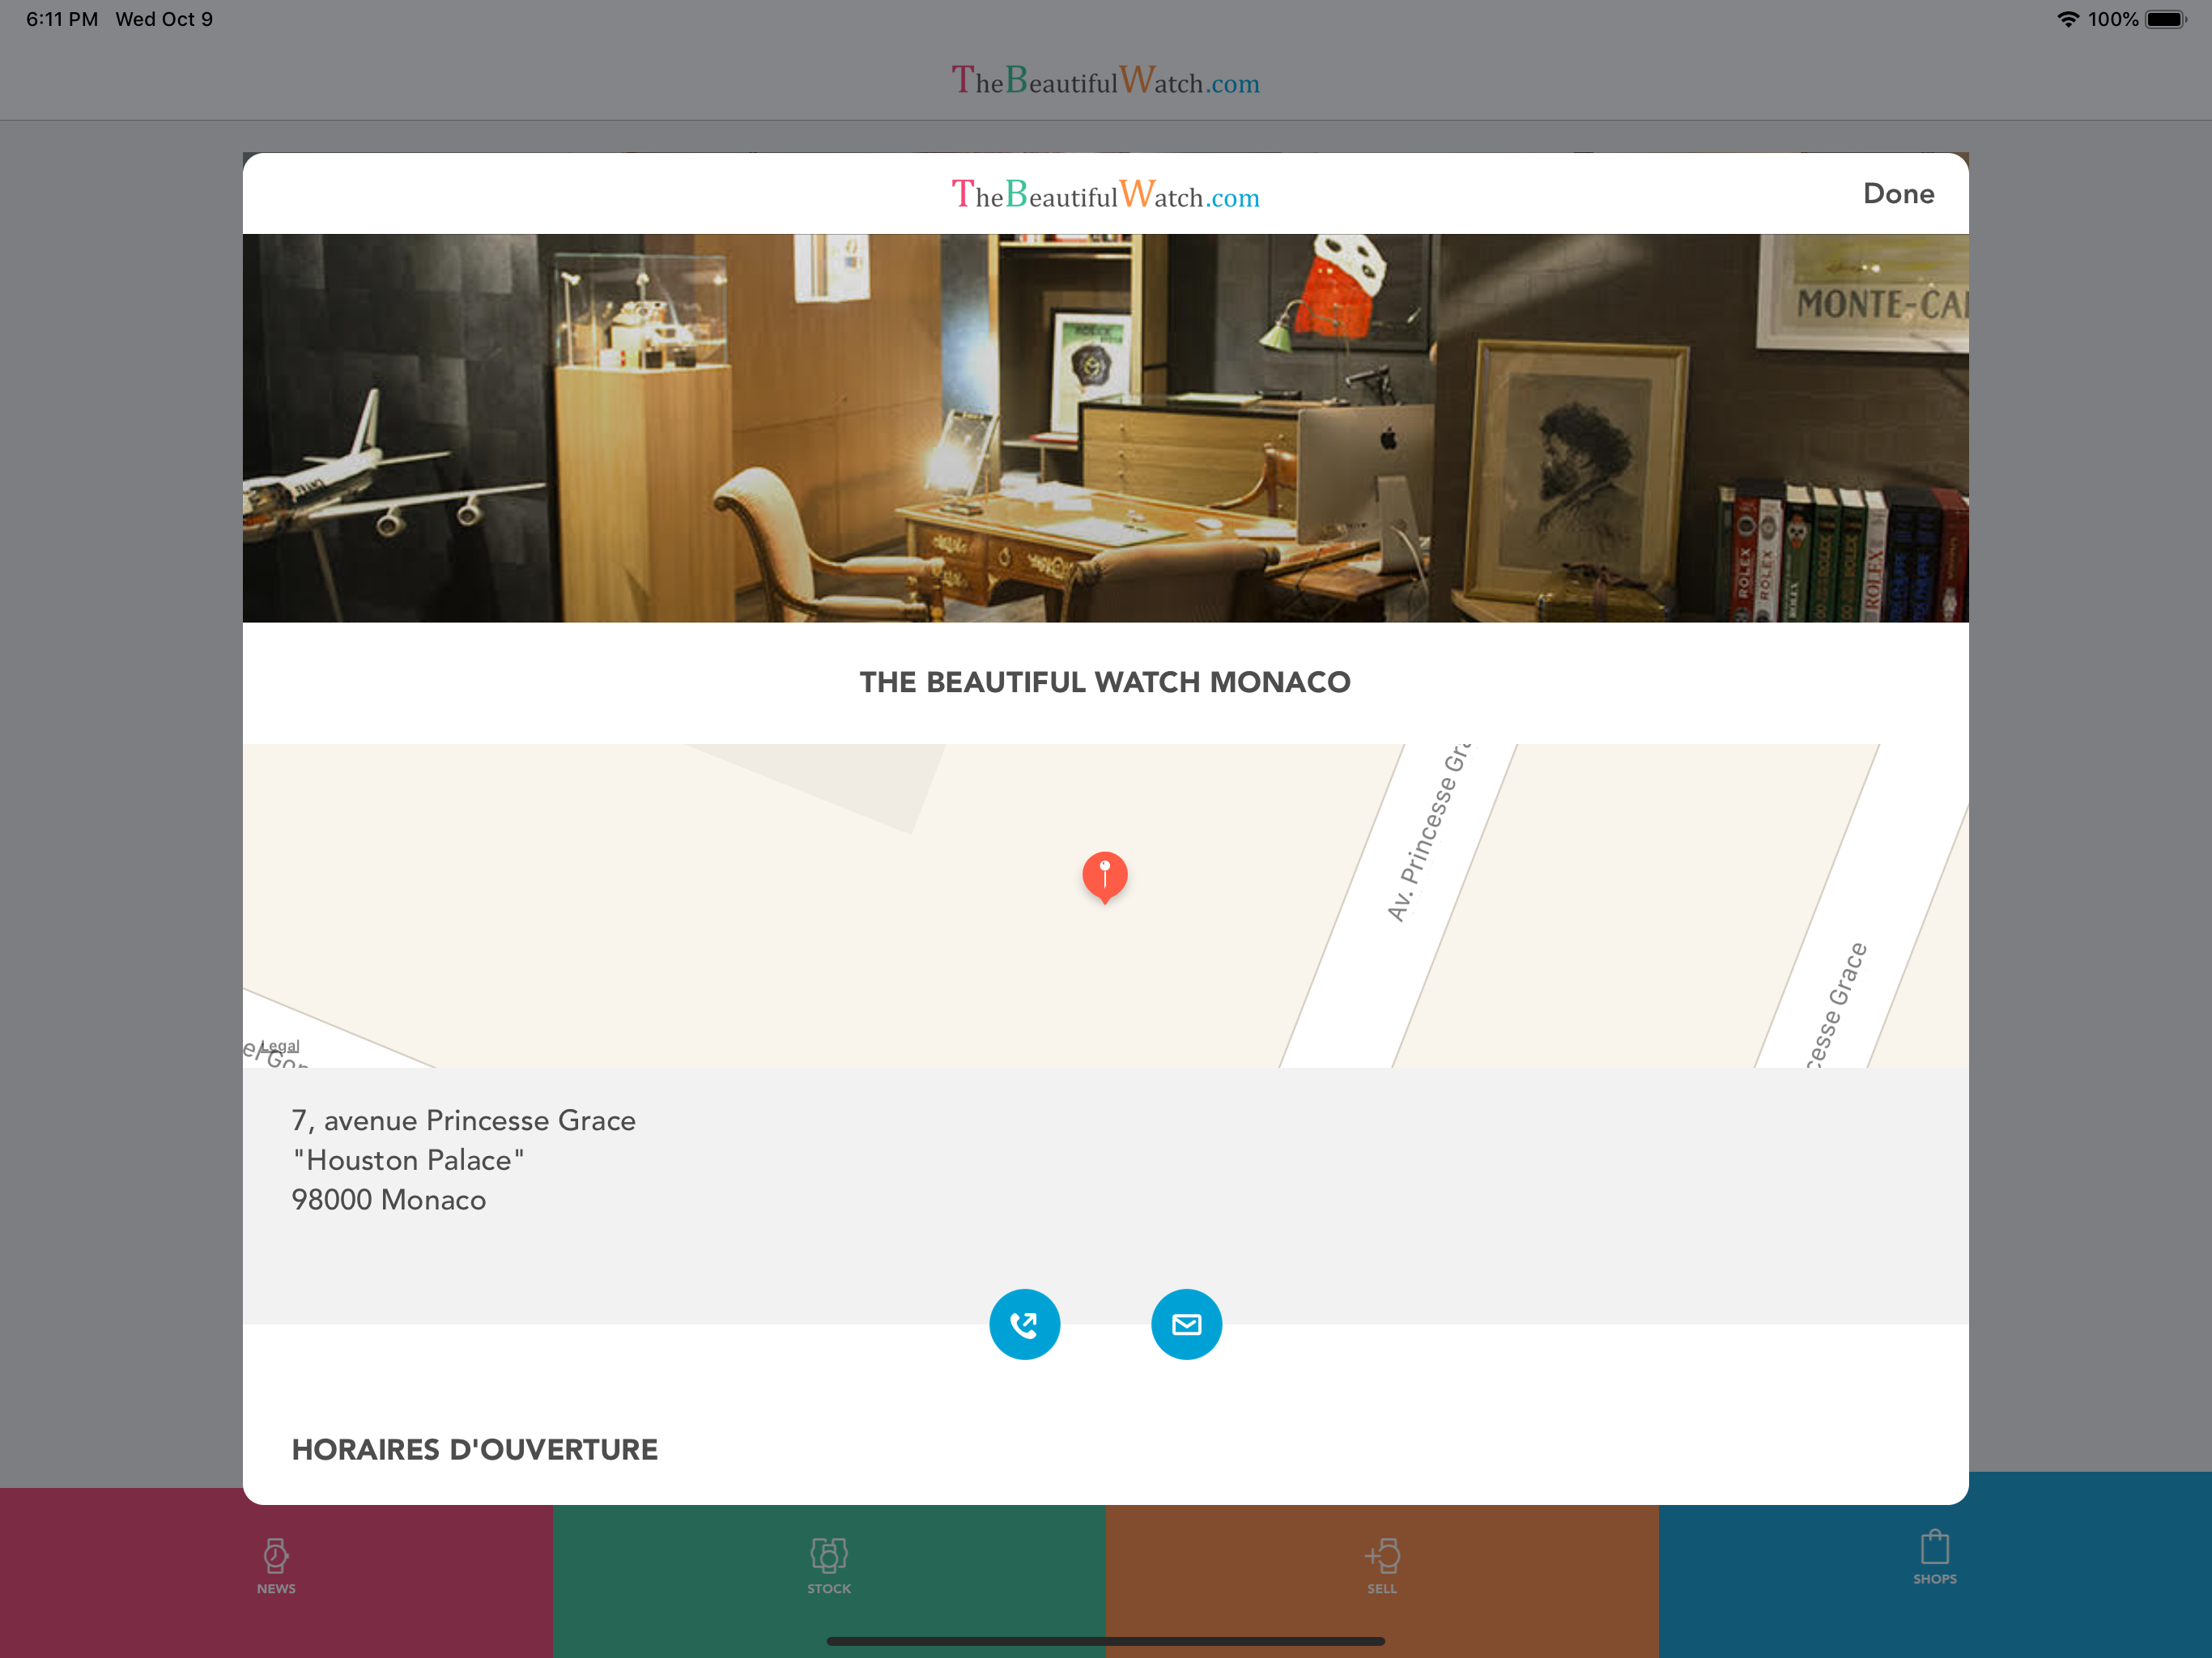
Task: Close the shop details with Done
Action: [1898, 194]
